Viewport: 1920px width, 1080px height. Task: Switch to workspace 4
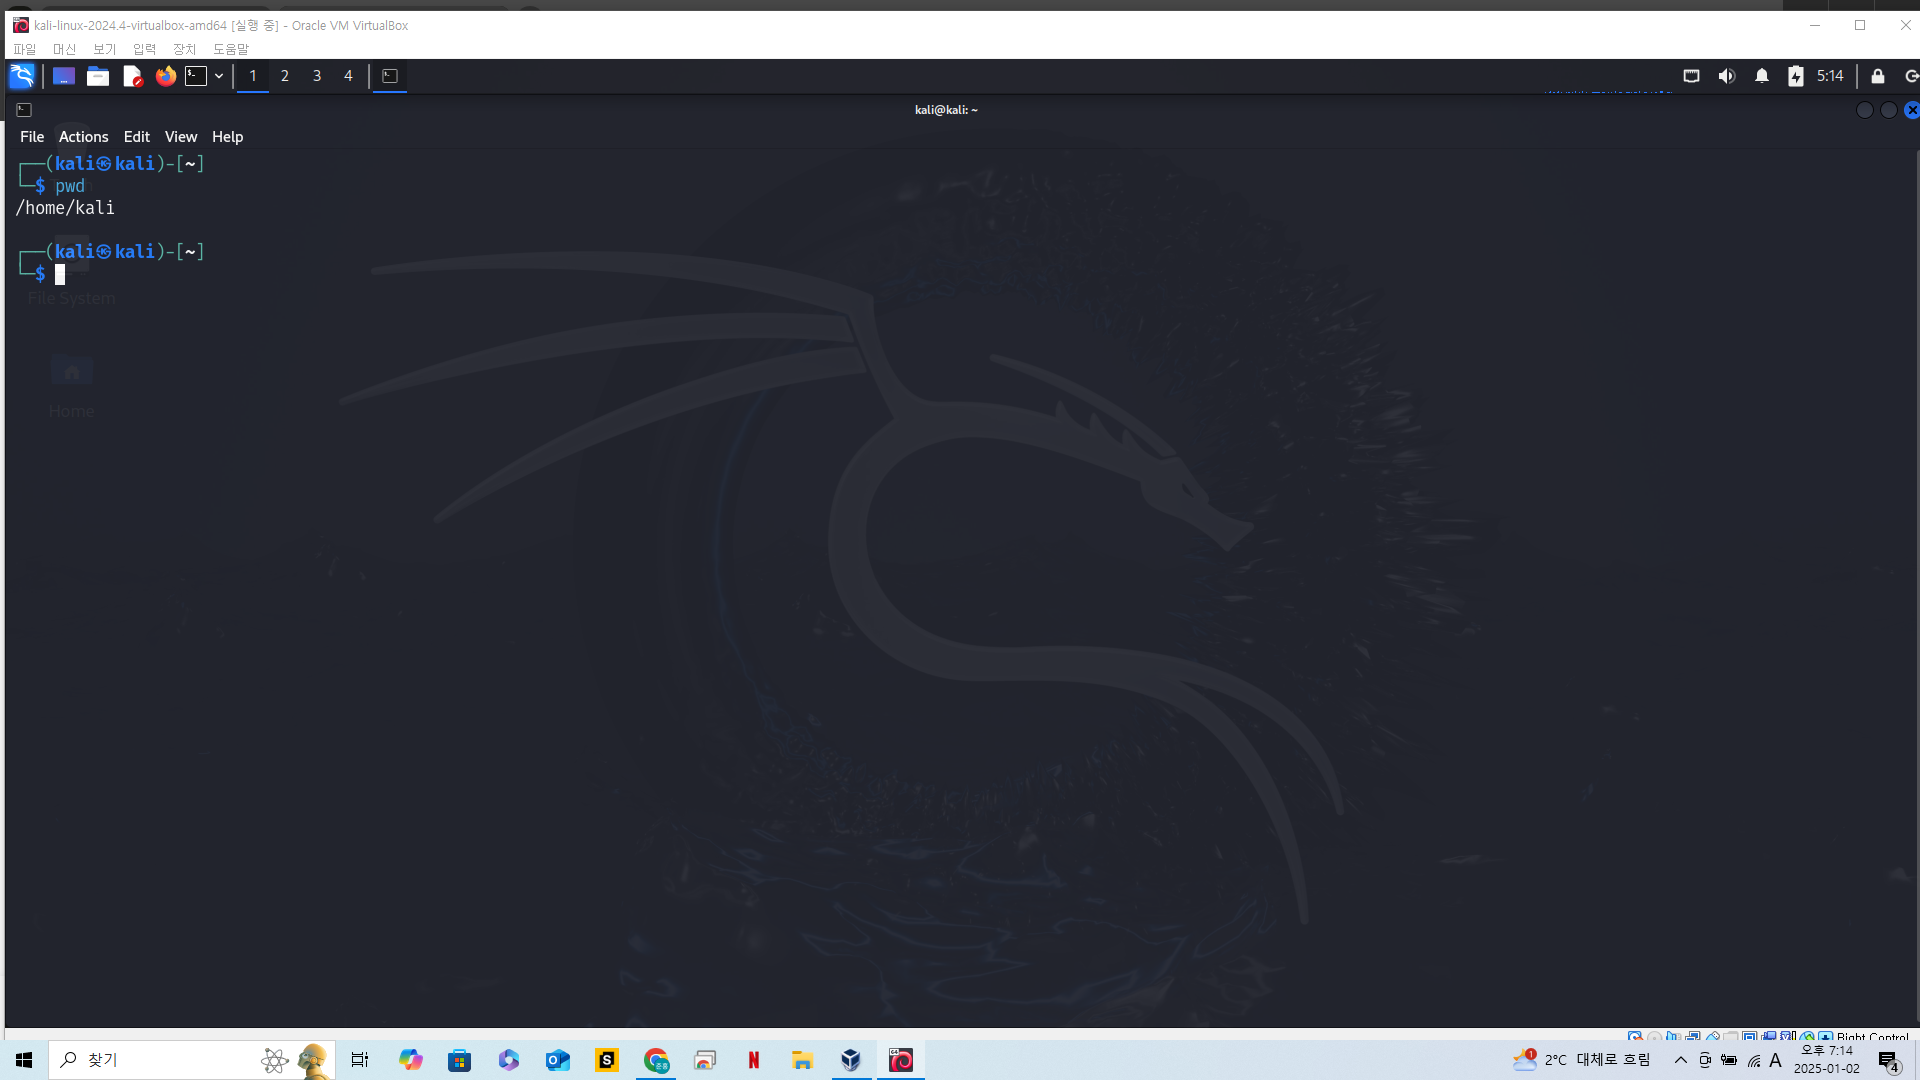tap(348, 76)
